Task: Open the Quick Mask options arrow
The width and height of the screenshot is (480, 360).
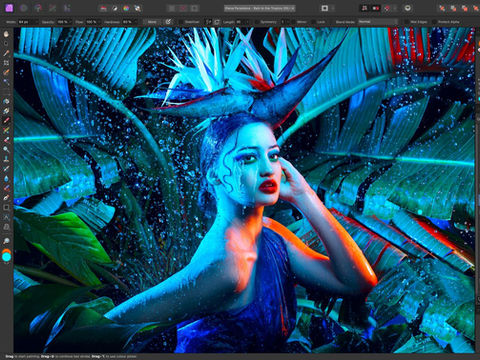Action: click(333, 8)
